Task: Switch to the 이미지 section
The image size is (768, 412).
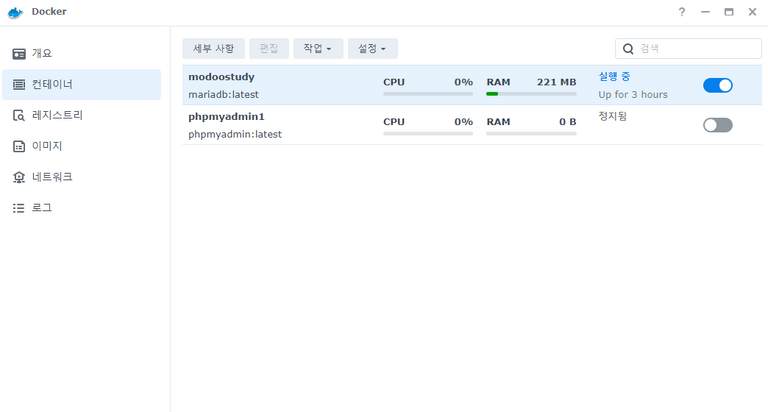Action: [81, 146]
